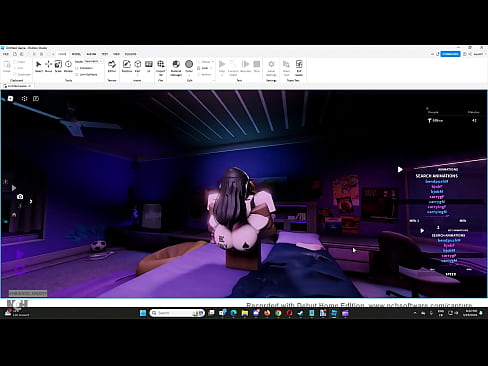Open the Toolbox panel
The image size is (488, 366).
126,66
